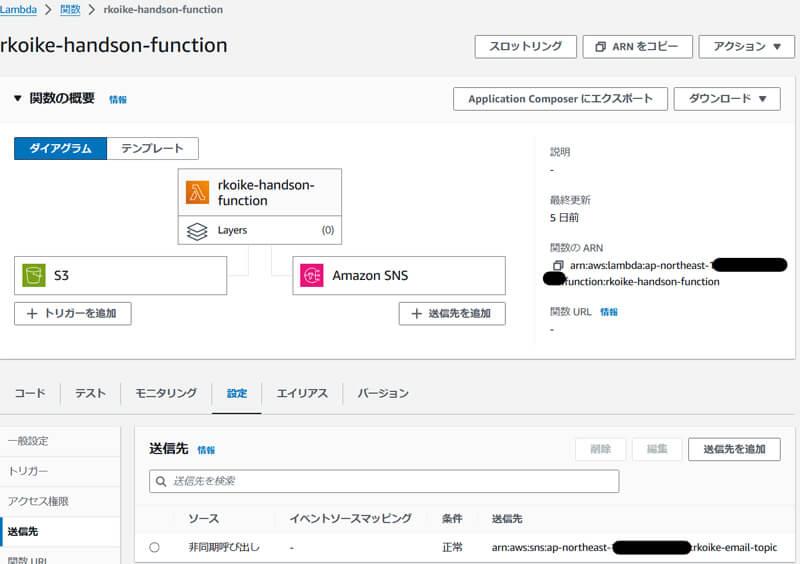Click Application Composer にエクスポート button
Image resolution: width=800 pixels, height=564 pixels.
coord(560,99)
